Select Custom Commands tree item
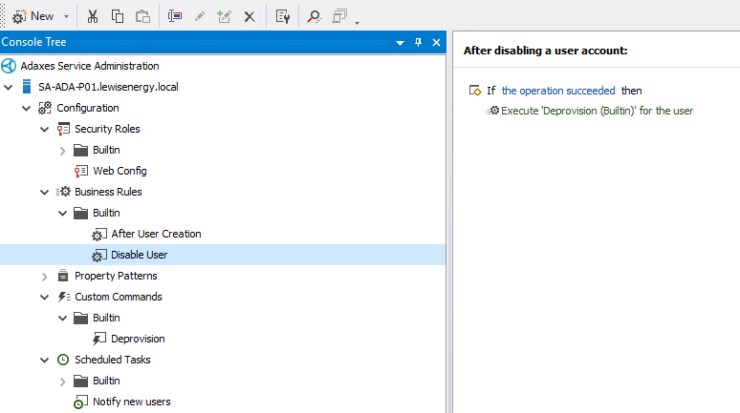The image size is (740, 413). 118,297
